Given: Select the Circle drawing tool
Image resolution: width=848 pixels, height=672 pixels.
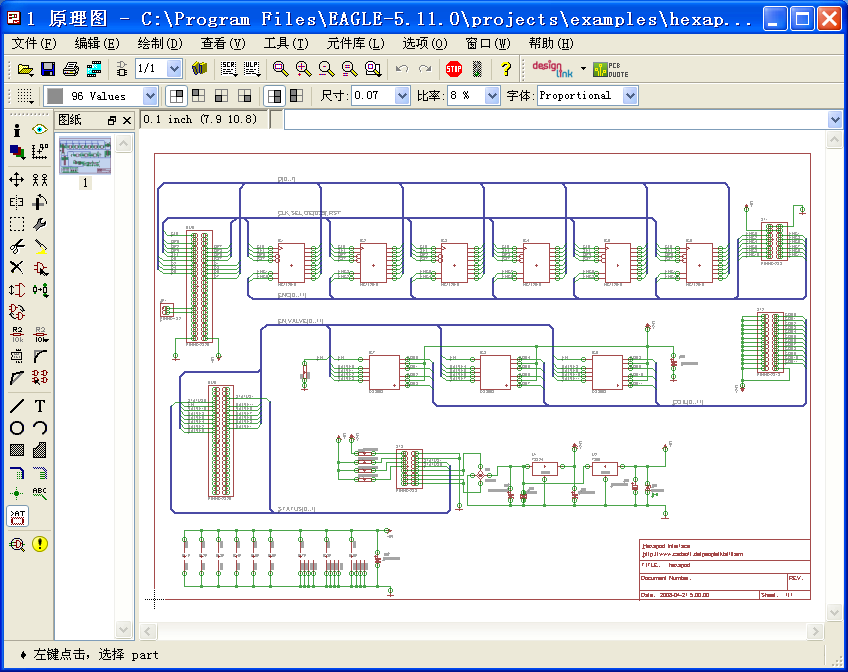Looking at the screenshot, I should pyautogui.click(x=17, y=428).
